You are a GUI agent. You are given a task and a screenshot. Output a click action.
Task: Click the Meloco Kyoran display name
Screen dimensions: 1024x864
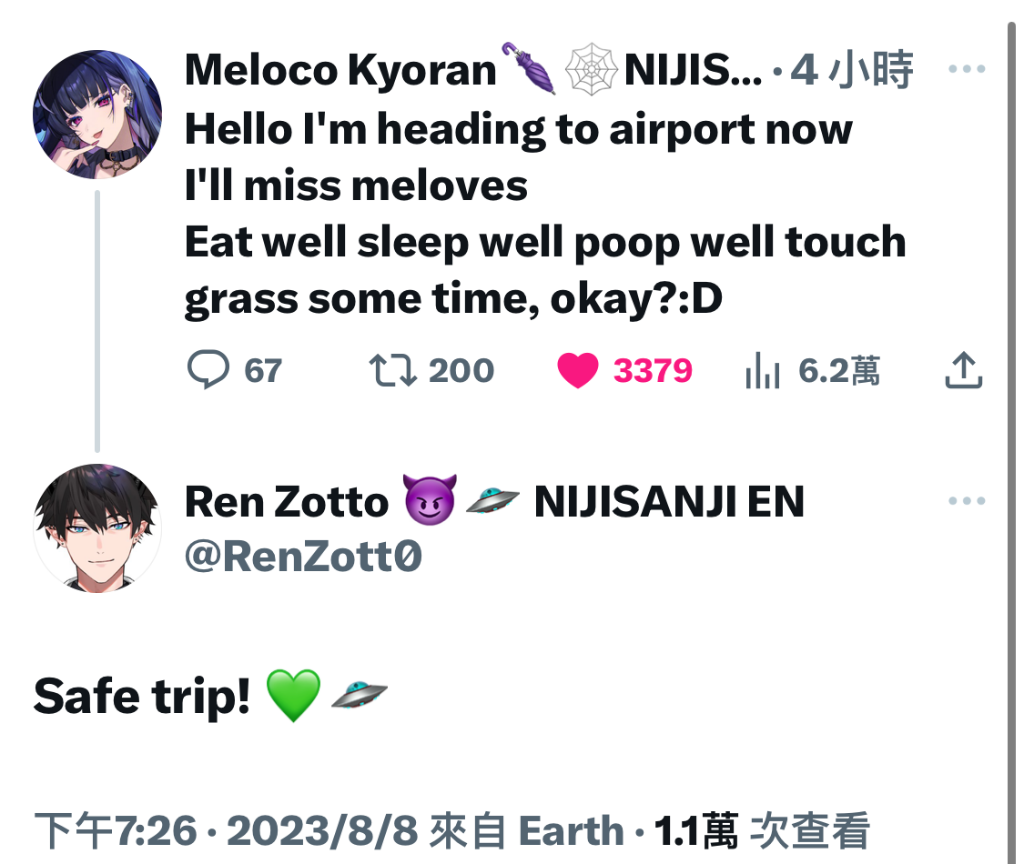click(x=340, y=69)
